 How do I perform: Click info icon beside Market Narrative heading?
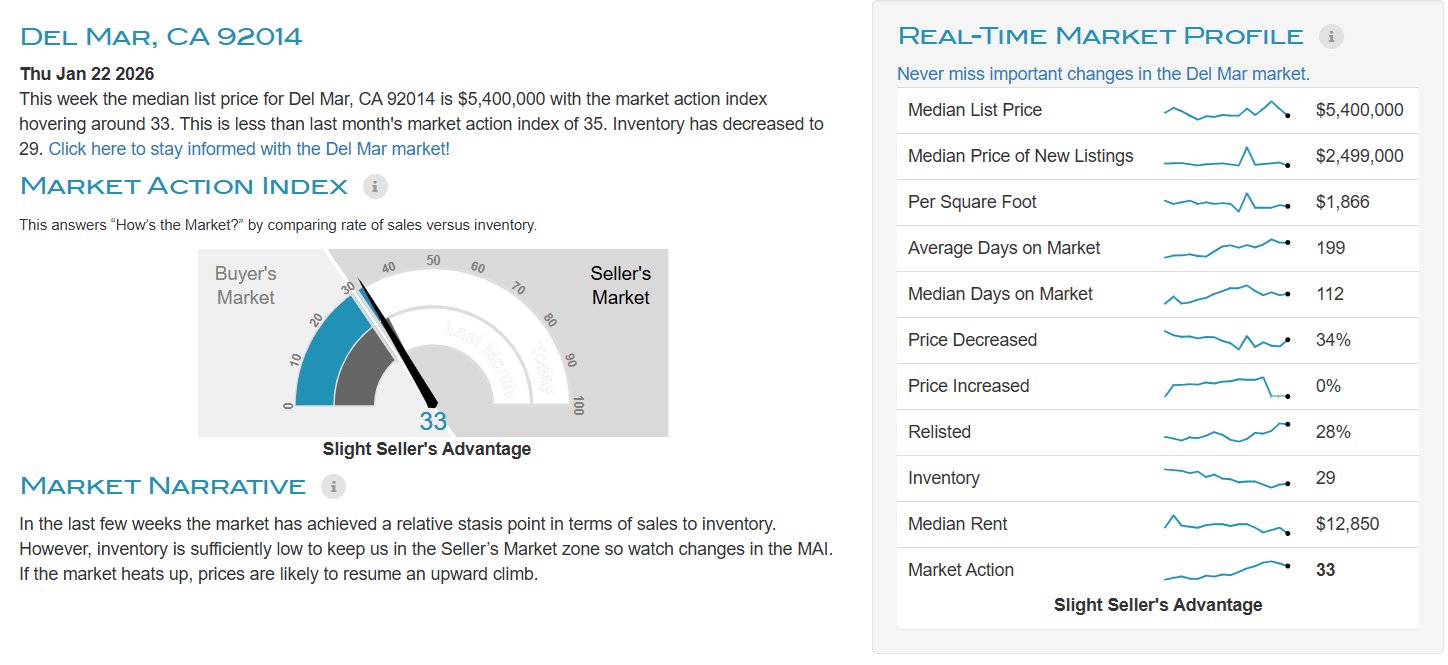tap(333, 486)
